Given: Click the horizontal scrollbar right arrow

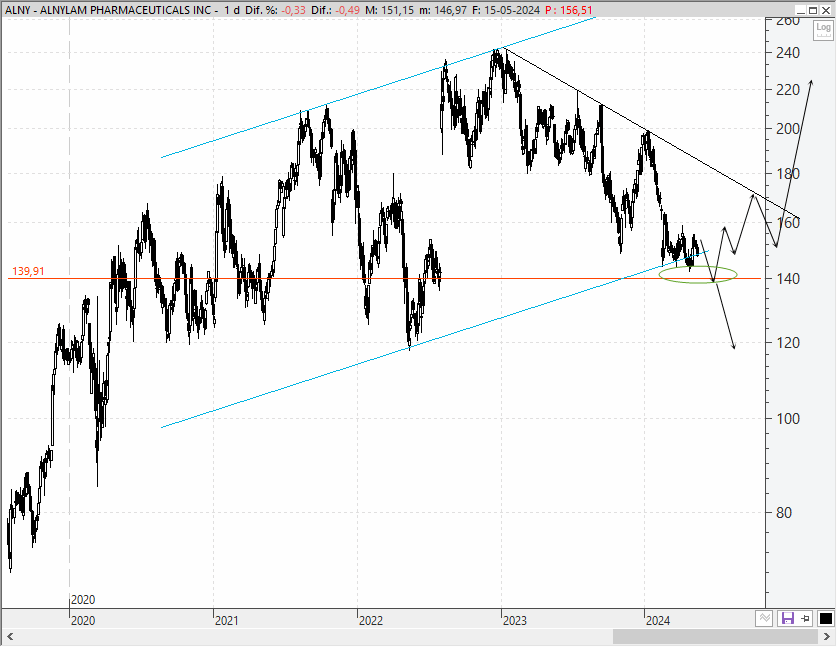Looking at the screenshot, I should (827, 636).
